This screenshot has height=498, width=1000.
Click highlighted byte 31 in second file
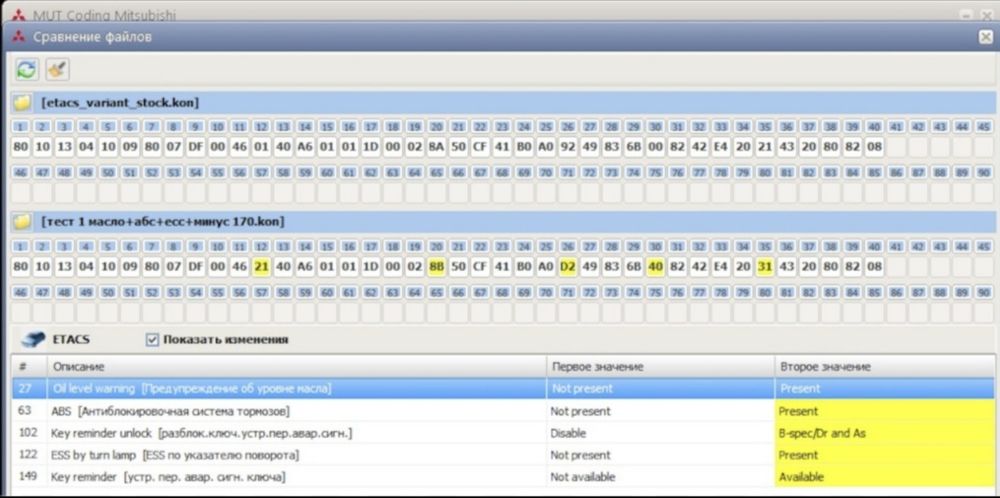point(765,267)
